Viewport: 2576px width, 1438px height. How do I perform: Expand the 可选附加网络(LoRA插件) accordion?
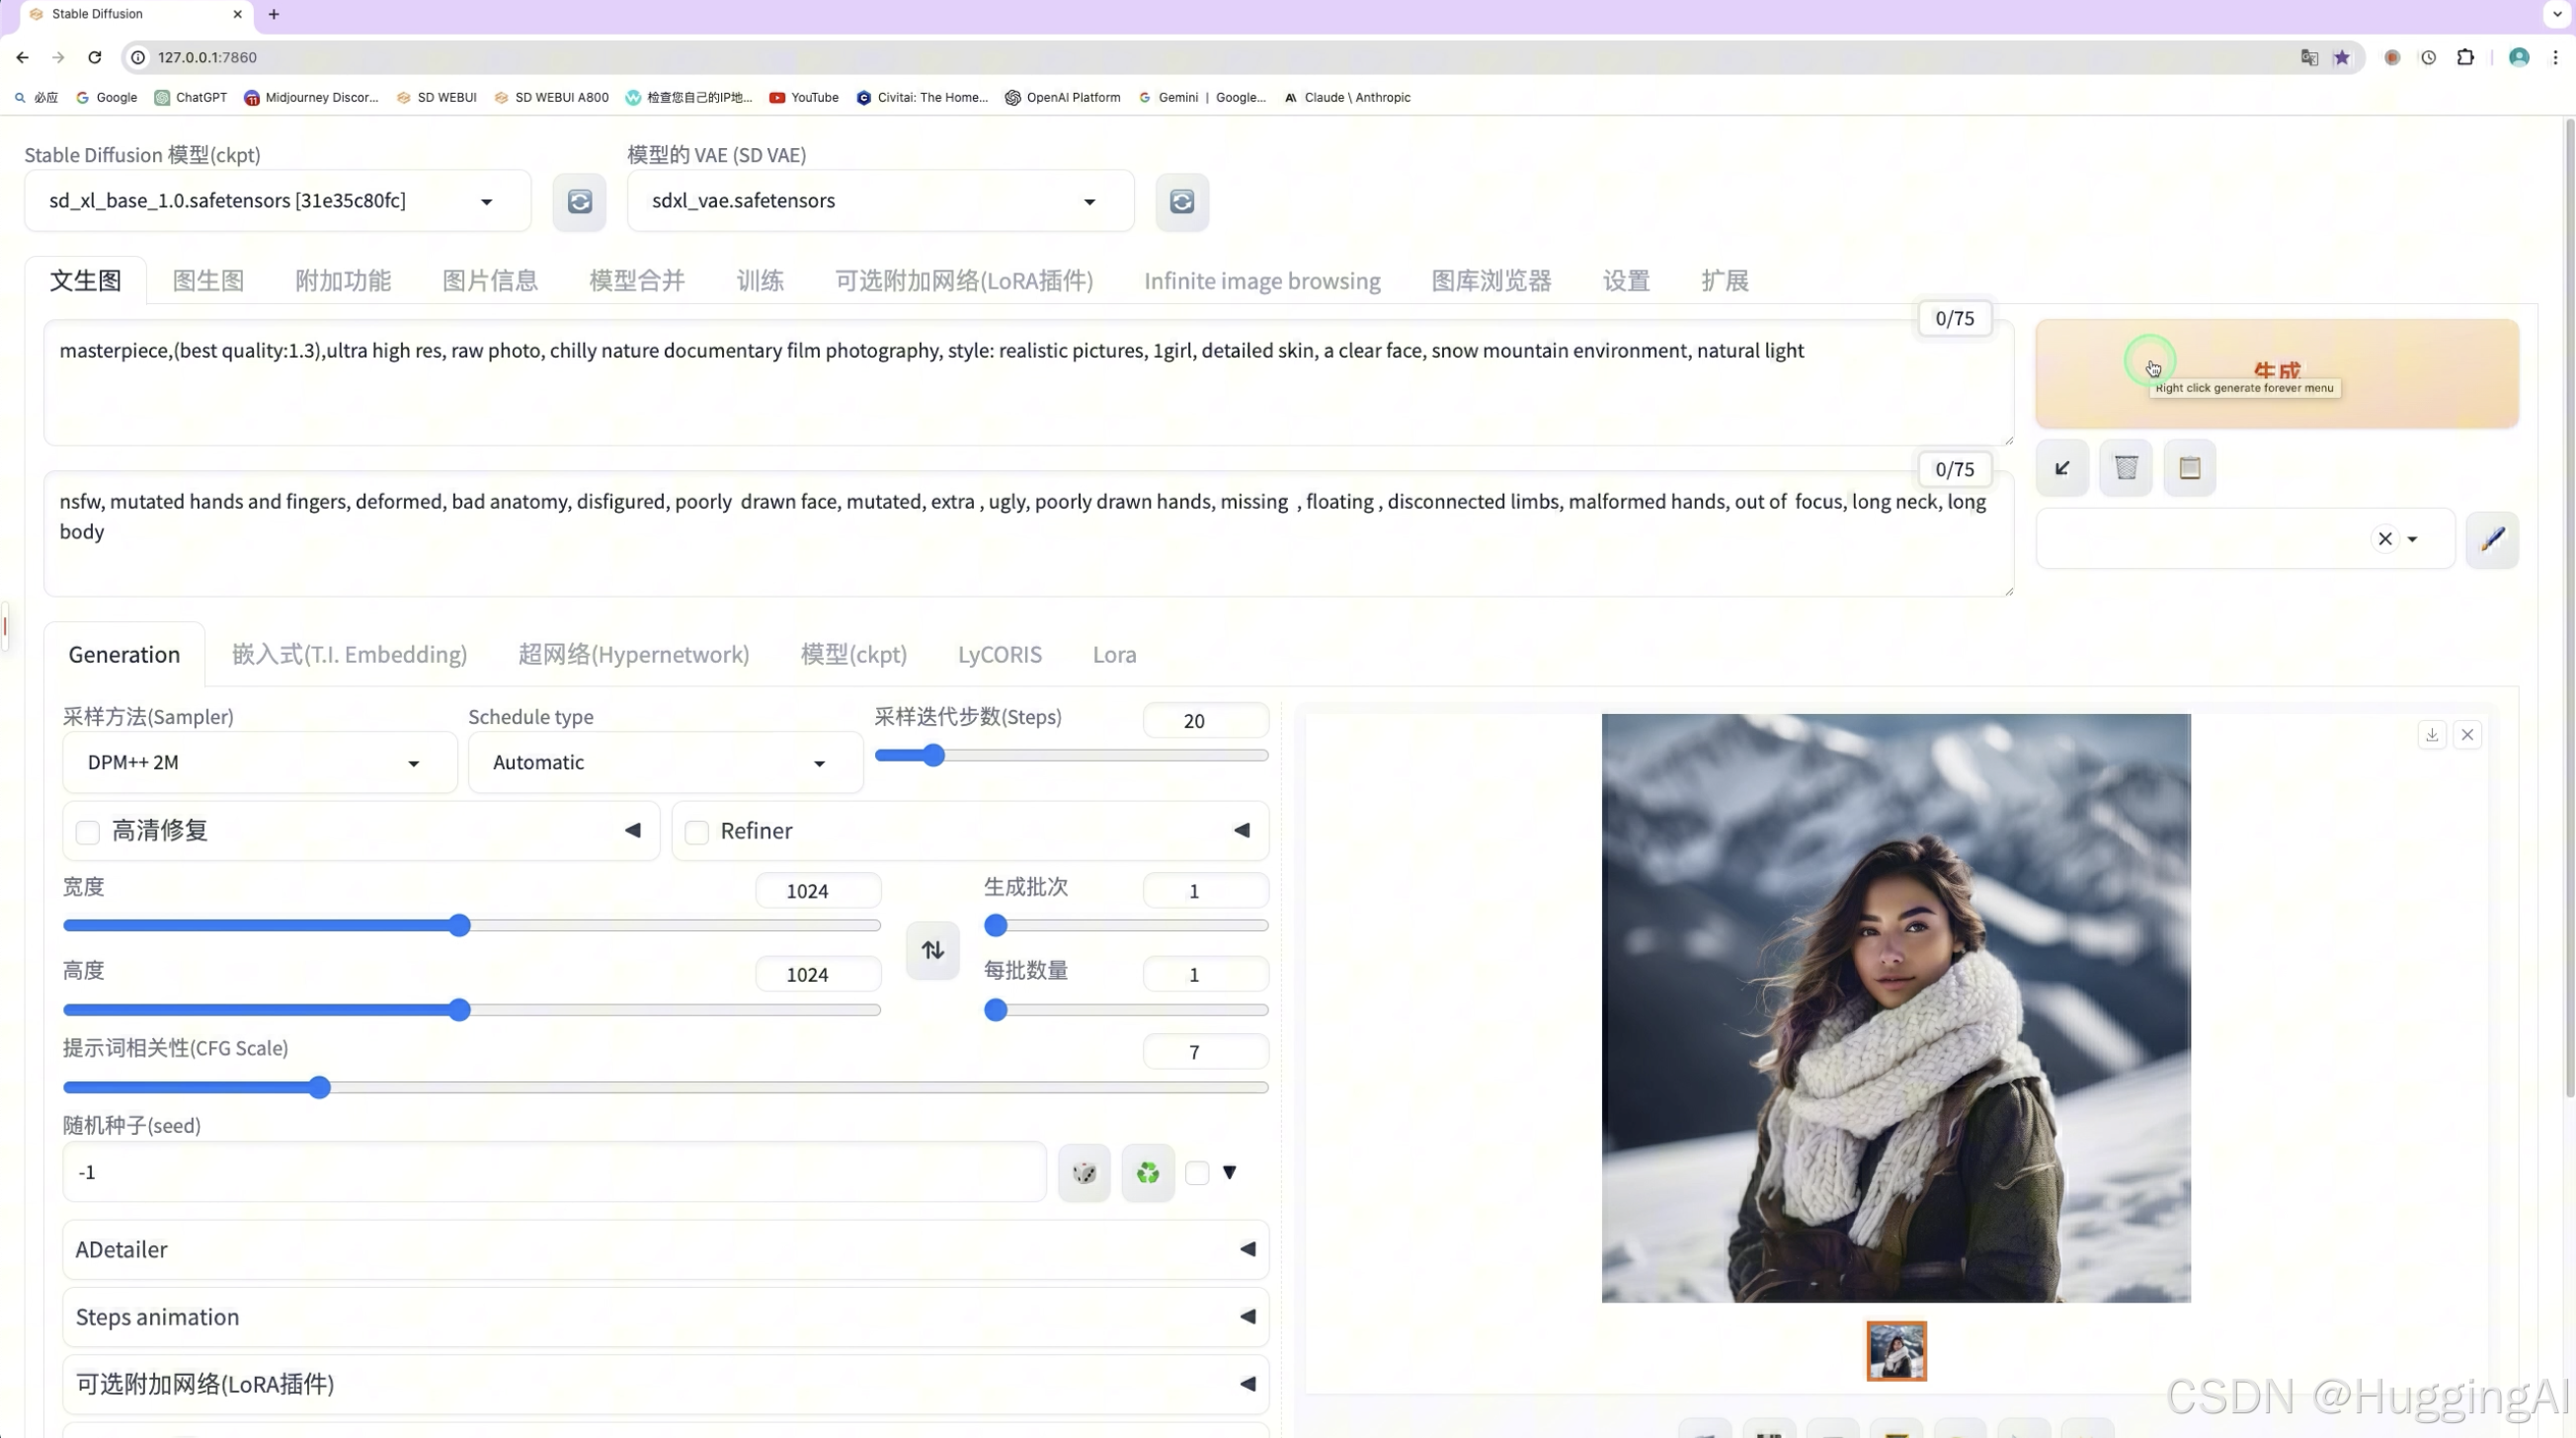coord(666,1384)
